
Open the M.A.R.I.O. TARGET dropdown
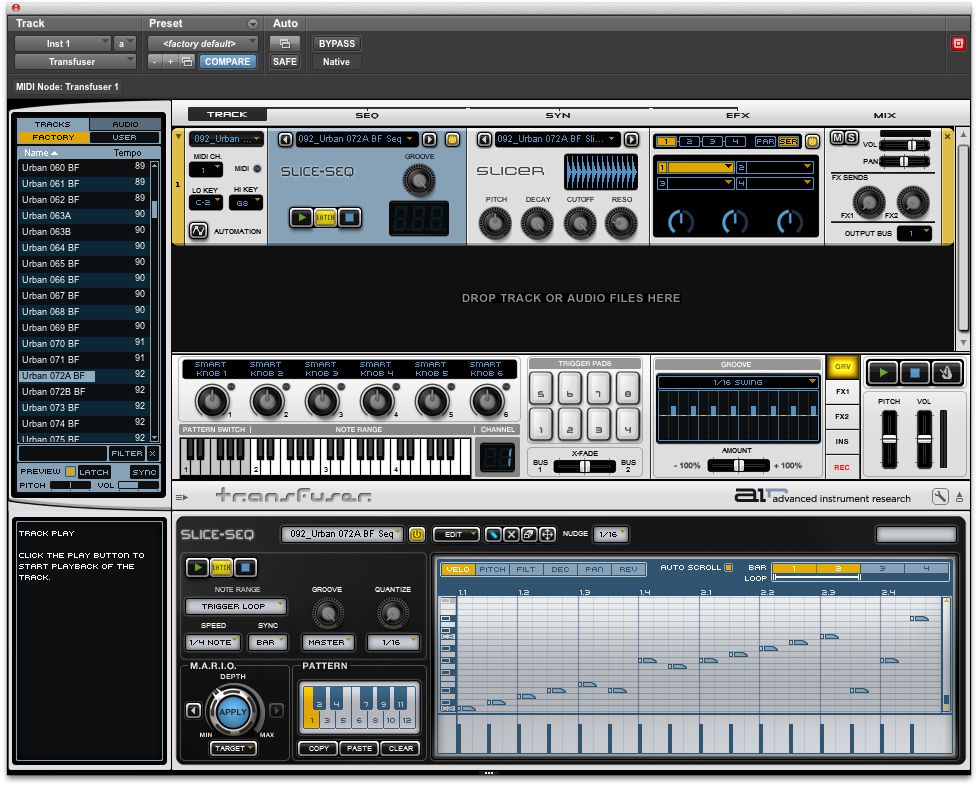click(233, 748)
